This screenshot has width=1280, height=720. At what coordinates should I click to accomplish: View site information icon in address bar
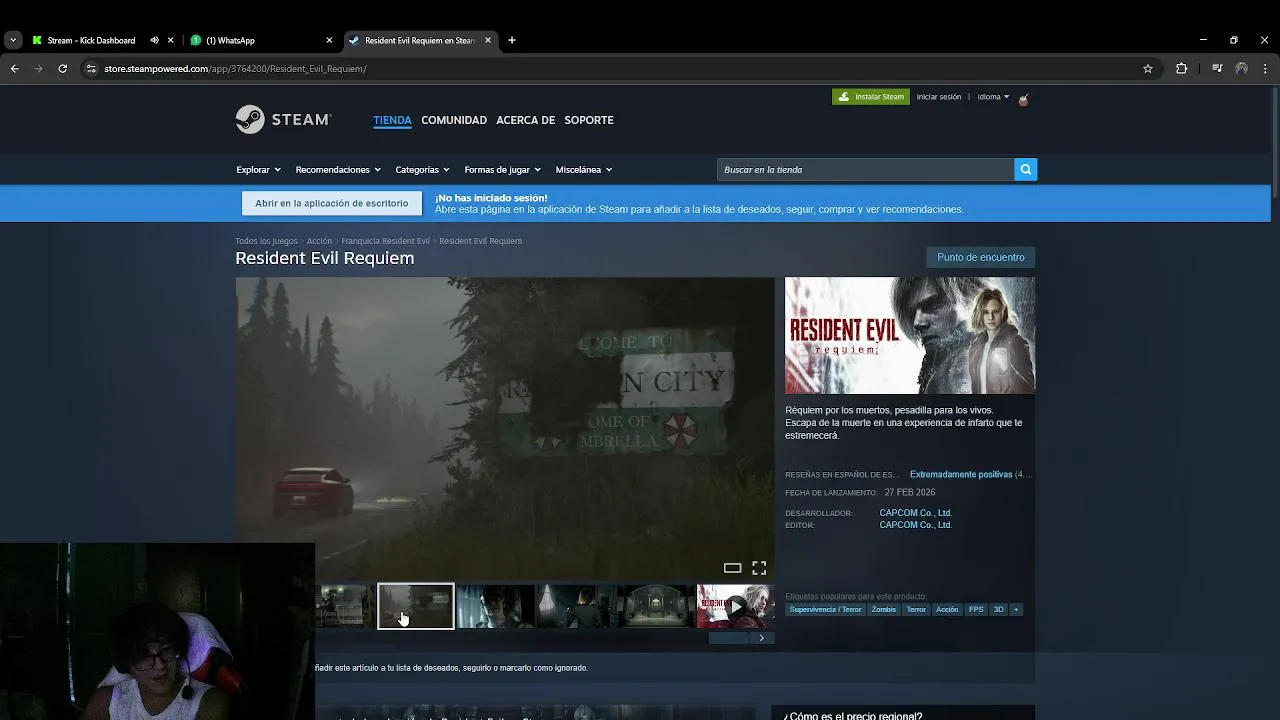(x=91, y=69)
